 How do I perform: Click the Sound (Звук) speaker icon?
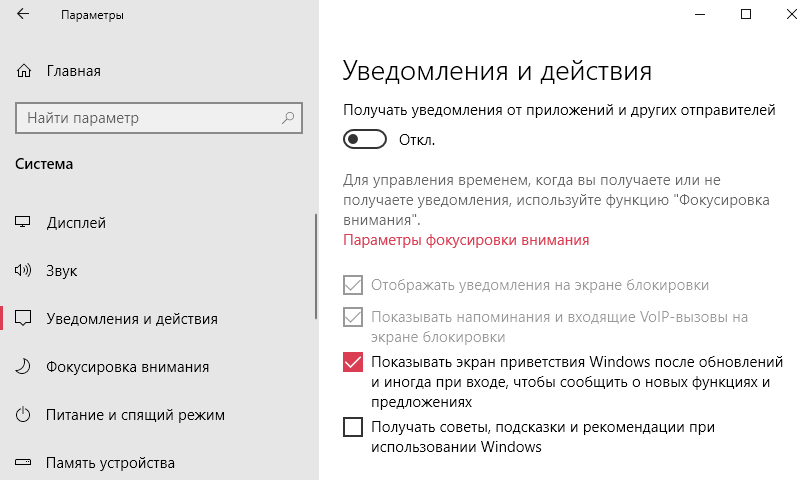[x=24, y=271]
